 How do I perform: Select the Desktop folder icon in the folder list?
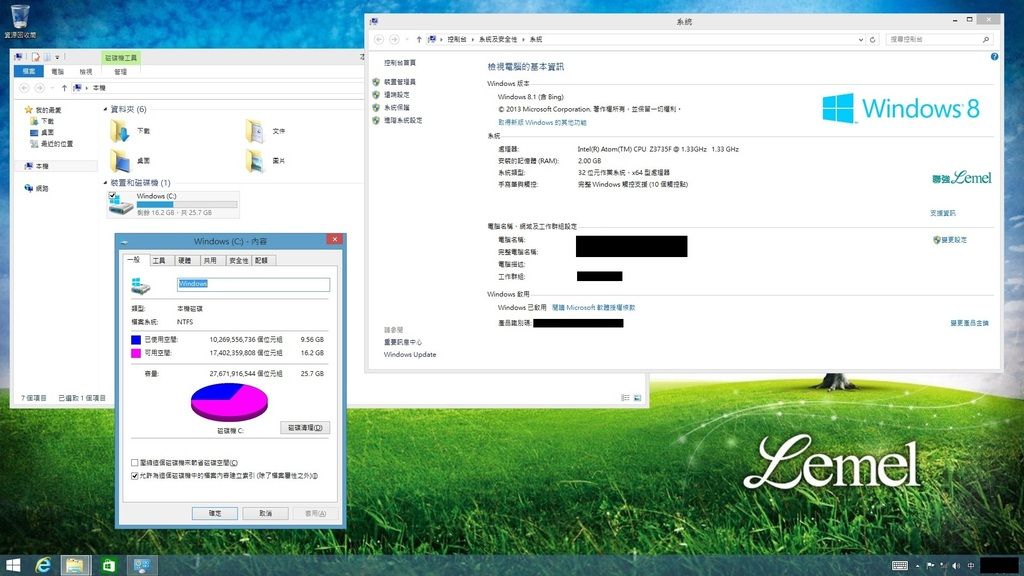120,161
